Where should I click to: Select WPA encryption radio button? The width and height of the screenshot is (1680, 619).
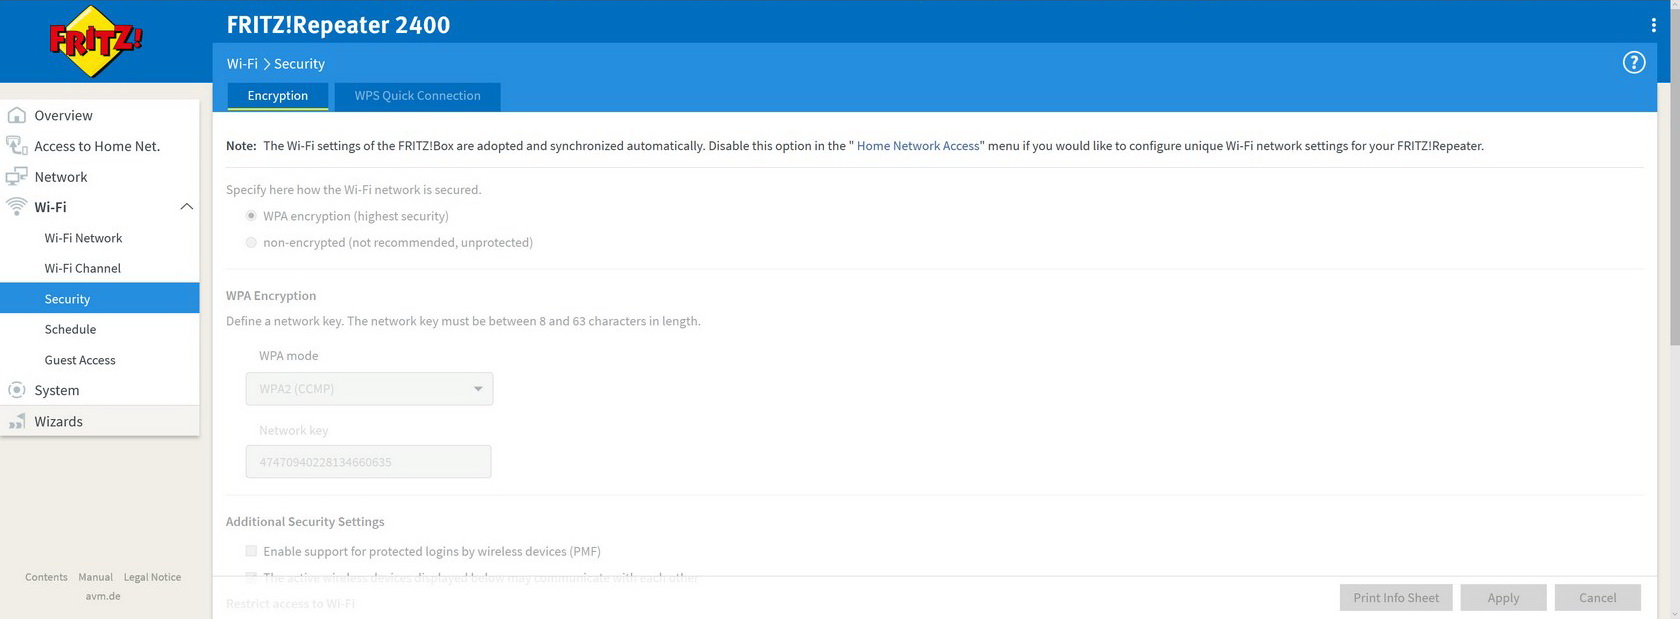(251, 216)
